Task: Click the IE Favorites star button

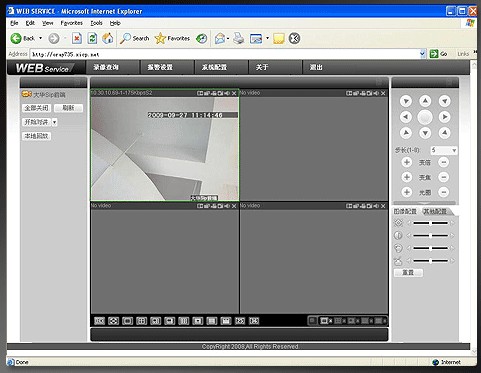Action: point(172,39)
